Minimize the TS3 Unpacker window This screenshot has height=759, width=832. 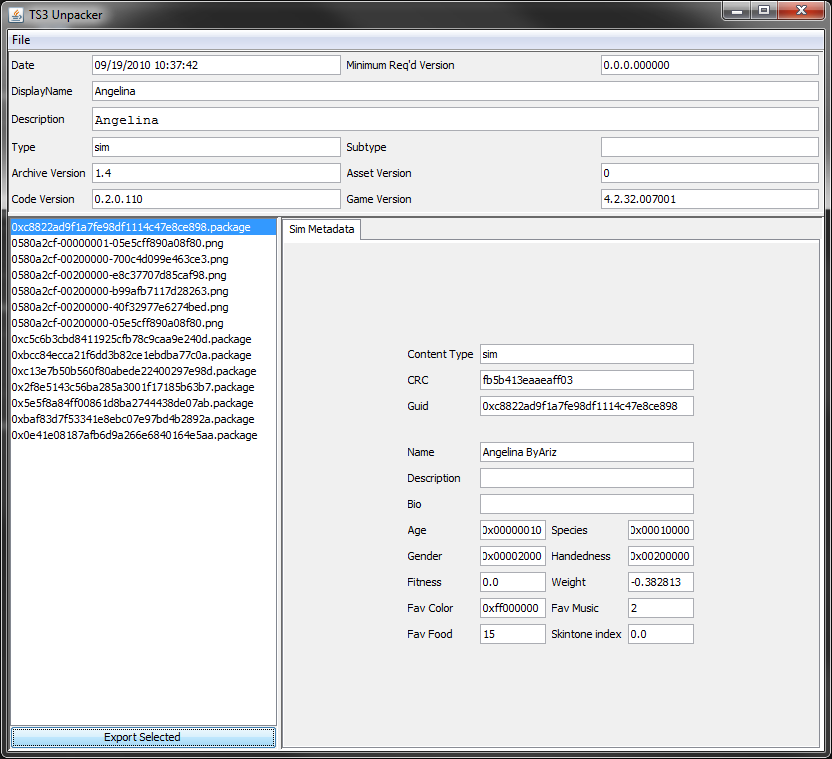[x=736, y=11]
